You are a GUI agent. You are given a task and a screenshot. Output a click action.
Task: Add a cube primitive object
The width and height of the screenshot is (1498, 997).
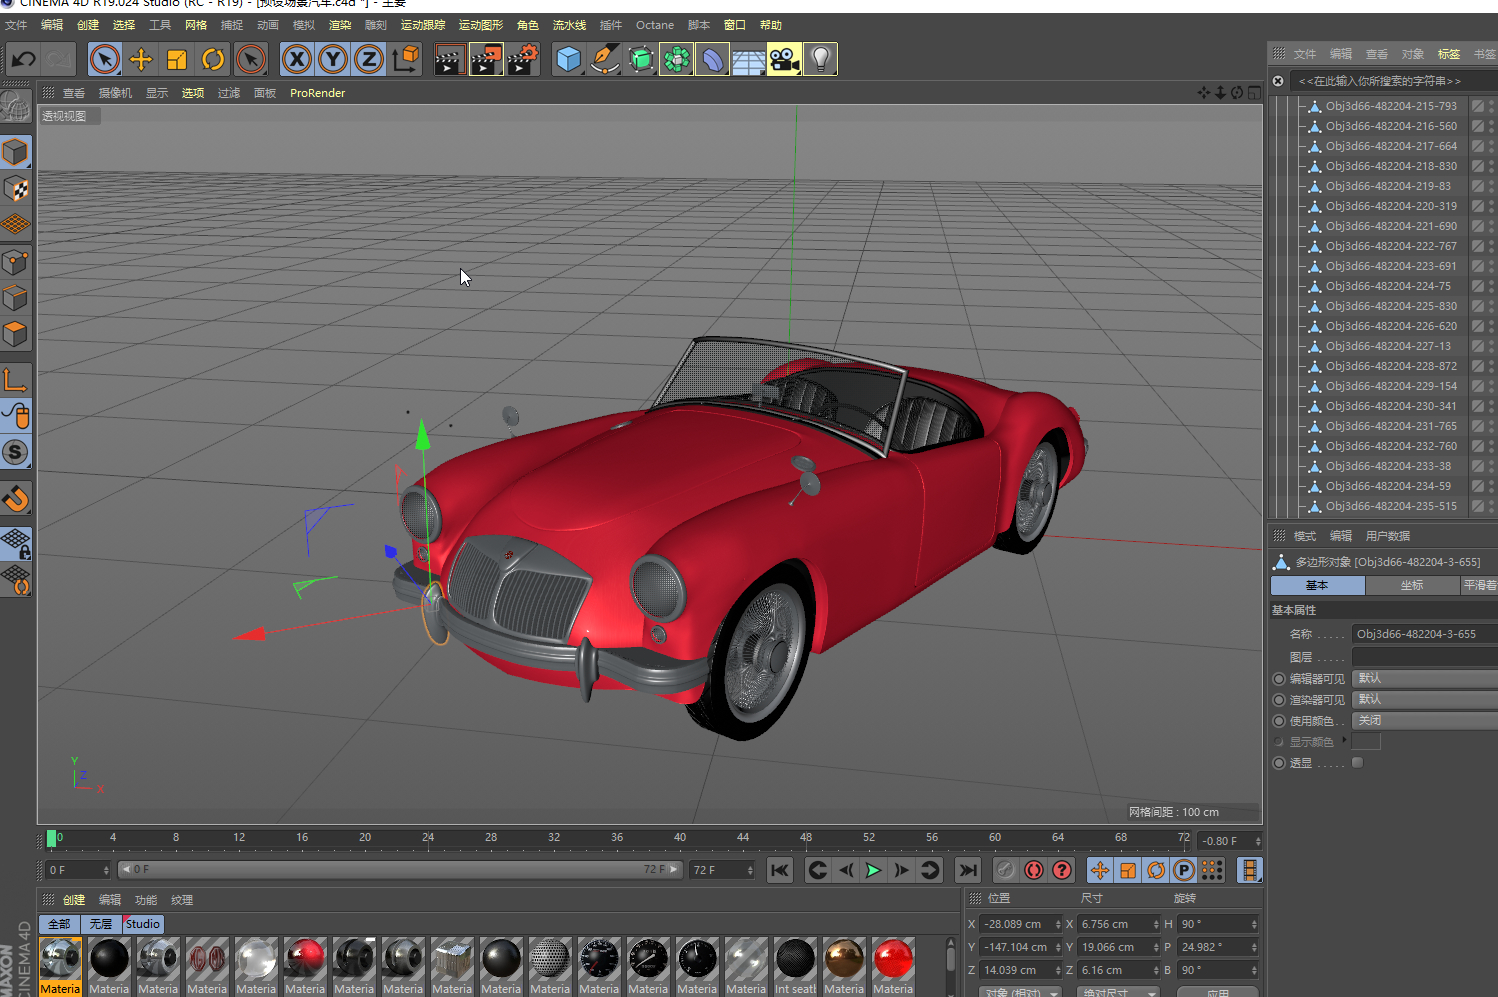tap(568, 60)
